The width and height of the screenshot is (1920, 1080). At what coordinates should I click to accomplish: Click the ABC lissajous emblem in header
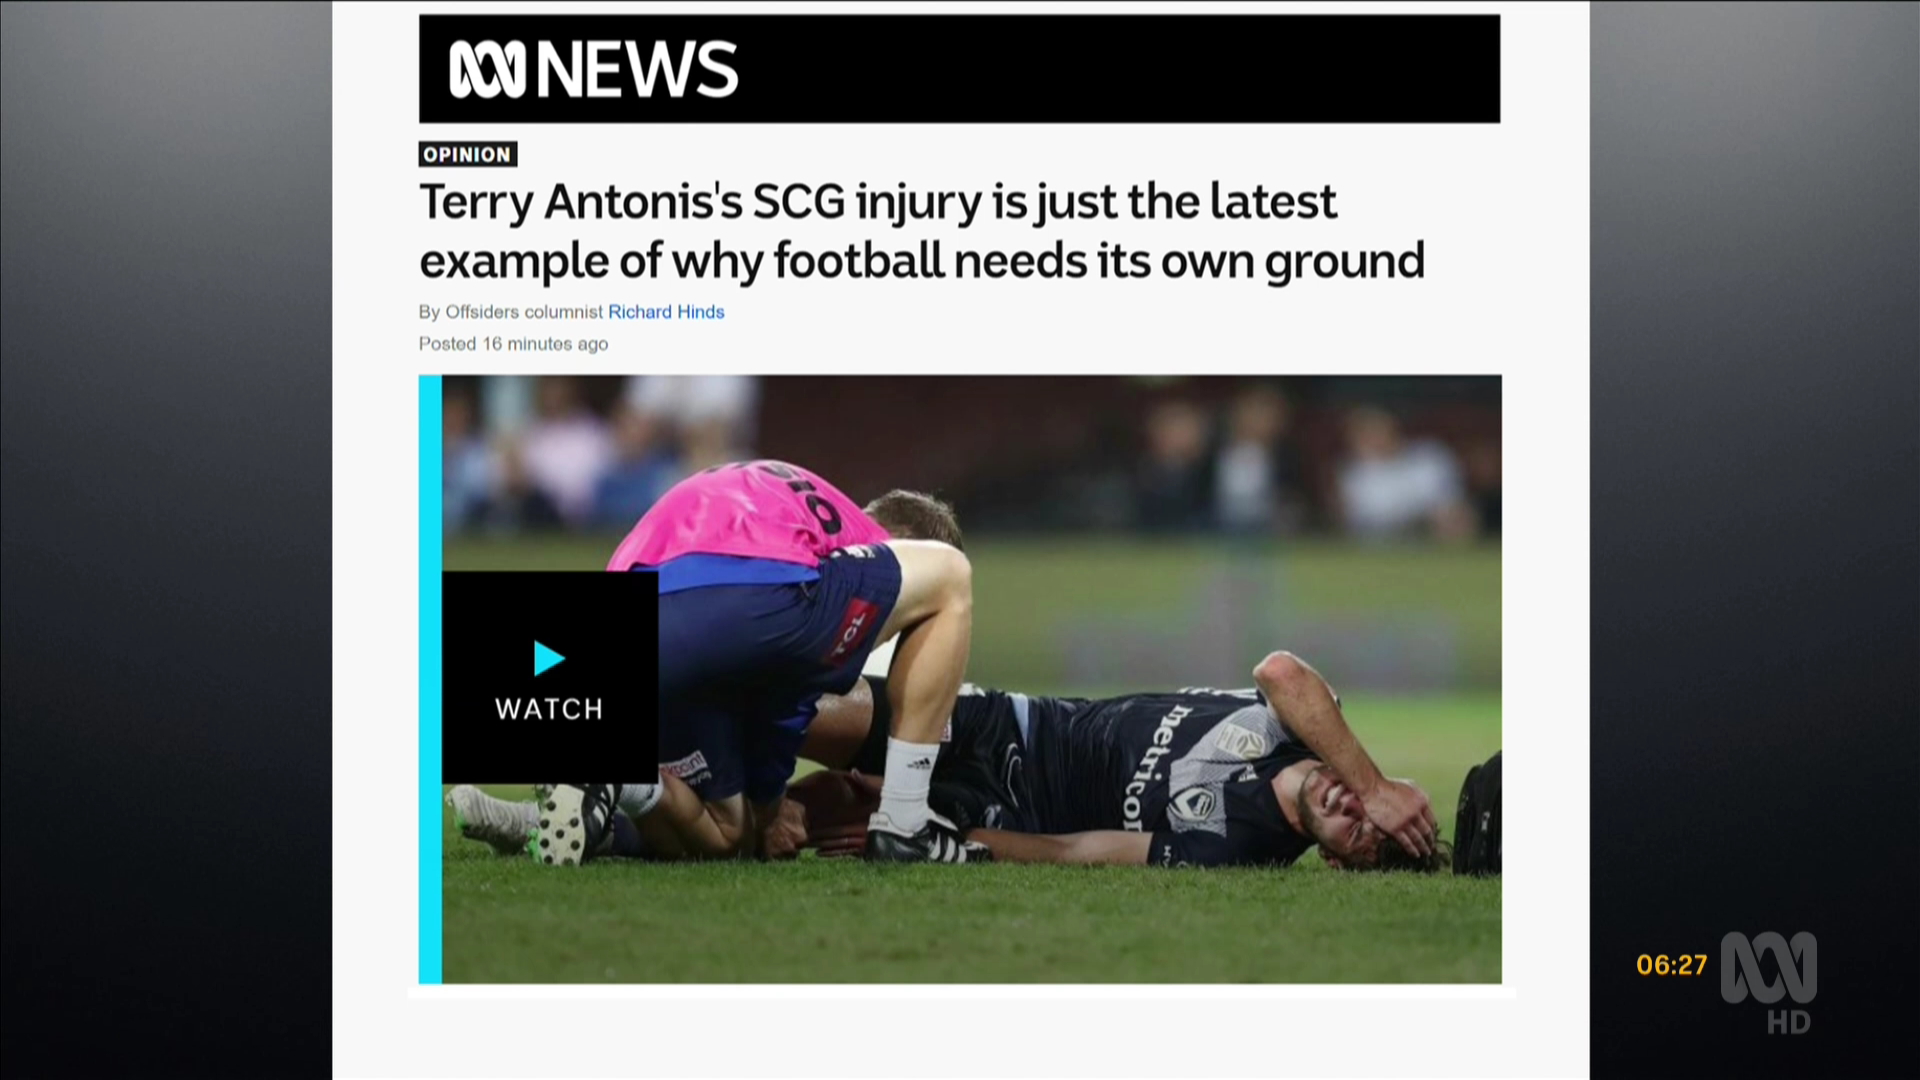pyautogui.click(x=487, y=69)
